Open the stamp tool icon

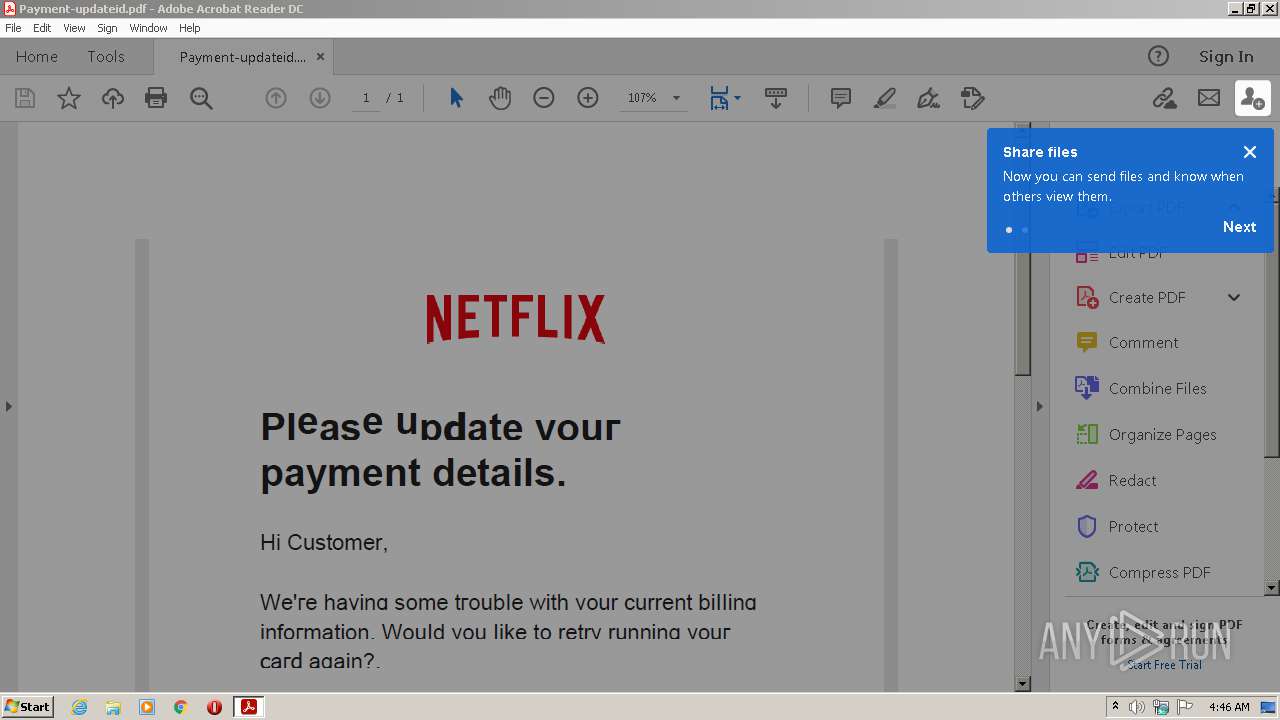coord(972,98)
